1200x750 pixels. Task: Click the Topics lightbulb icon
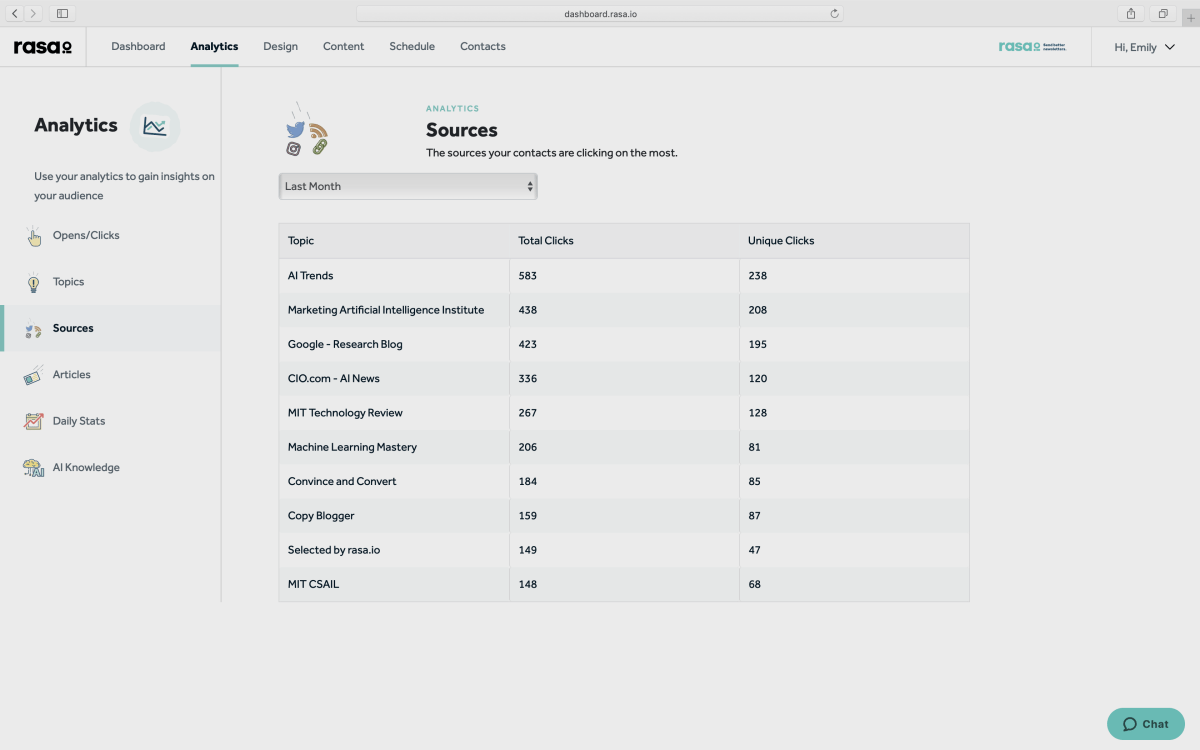pyautogui.click(x=34, y=282)
